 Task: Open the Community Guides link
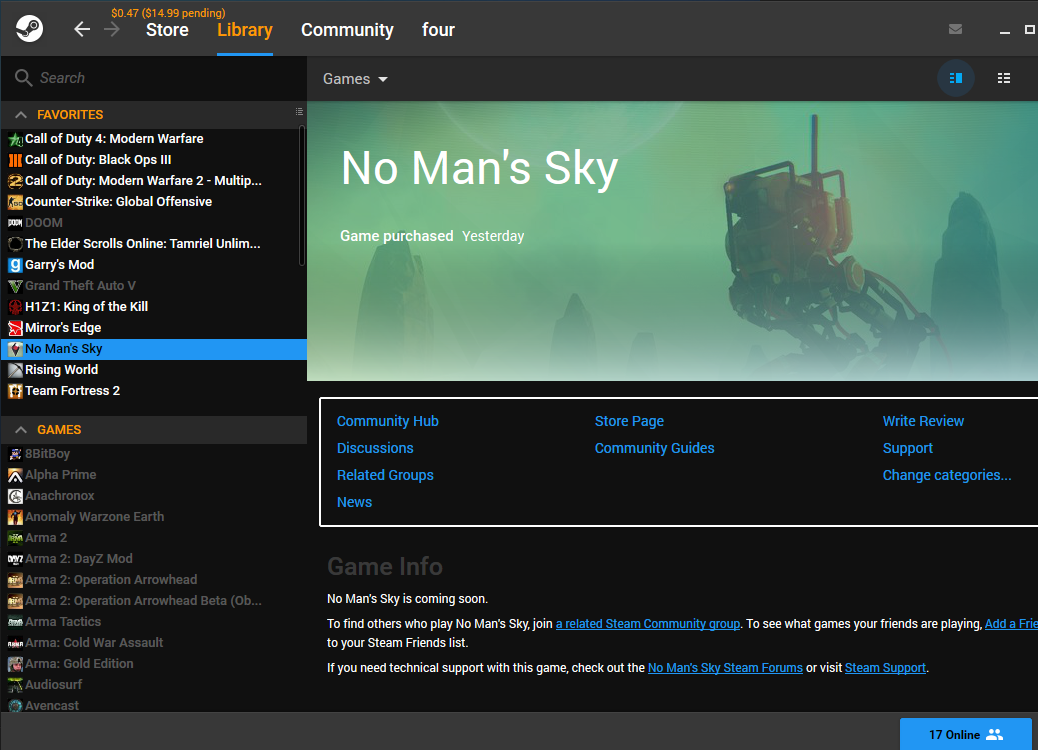(655, 448)
